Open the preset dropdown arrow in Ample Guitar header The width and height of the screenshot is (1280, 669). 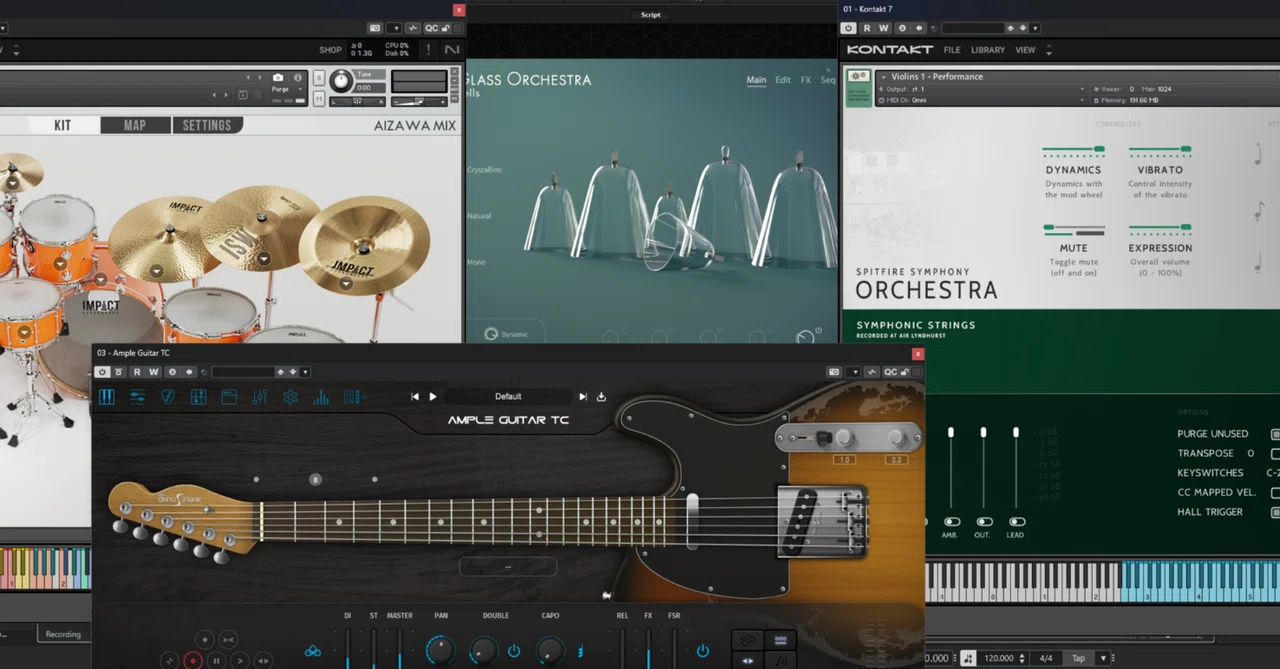point(305,372)
